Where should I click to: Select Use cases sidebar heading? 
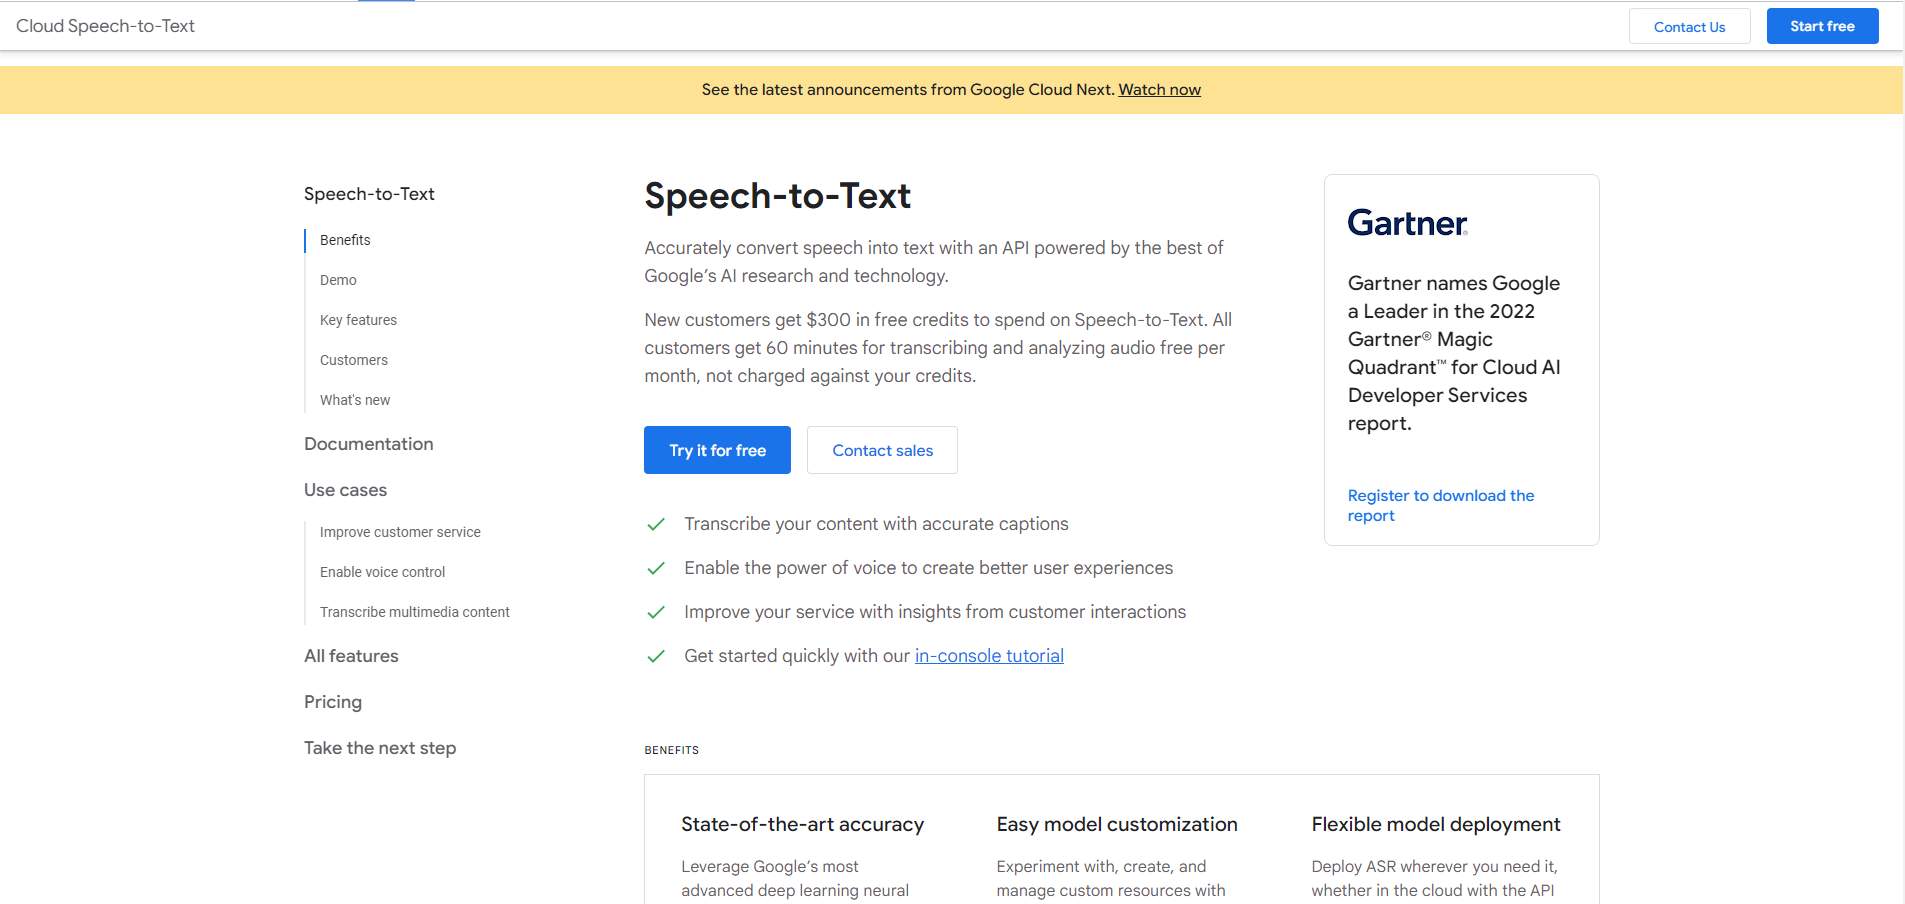tap(345, 490)
